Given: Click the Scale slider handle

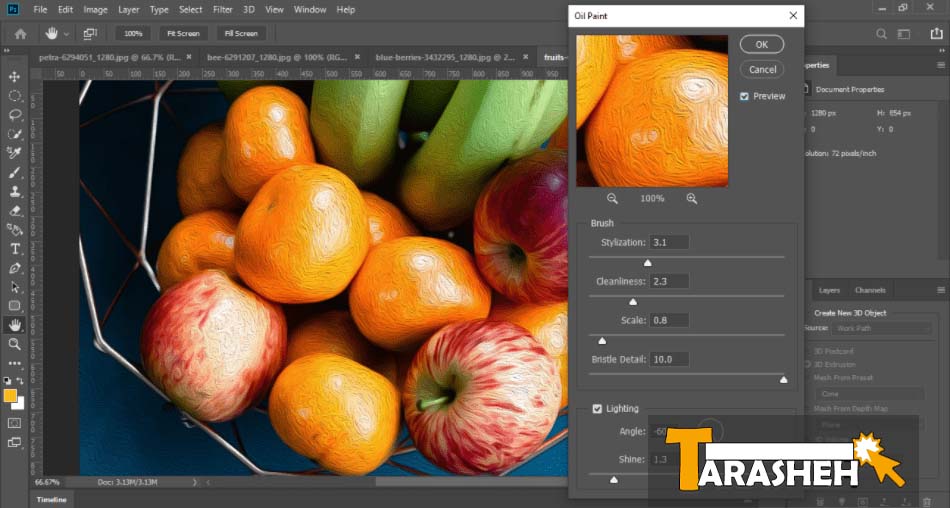Looking at the screenshot, I should click(602, 341).
